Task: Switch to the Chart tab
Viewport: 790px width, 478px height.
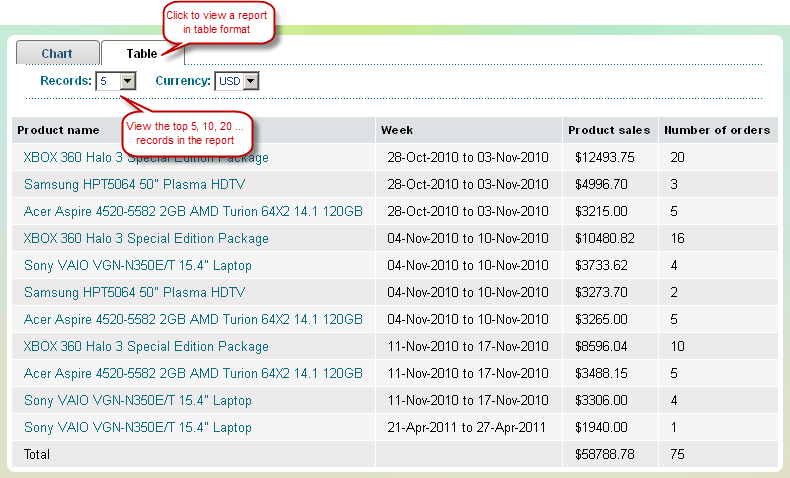Action: pos(56,54)
